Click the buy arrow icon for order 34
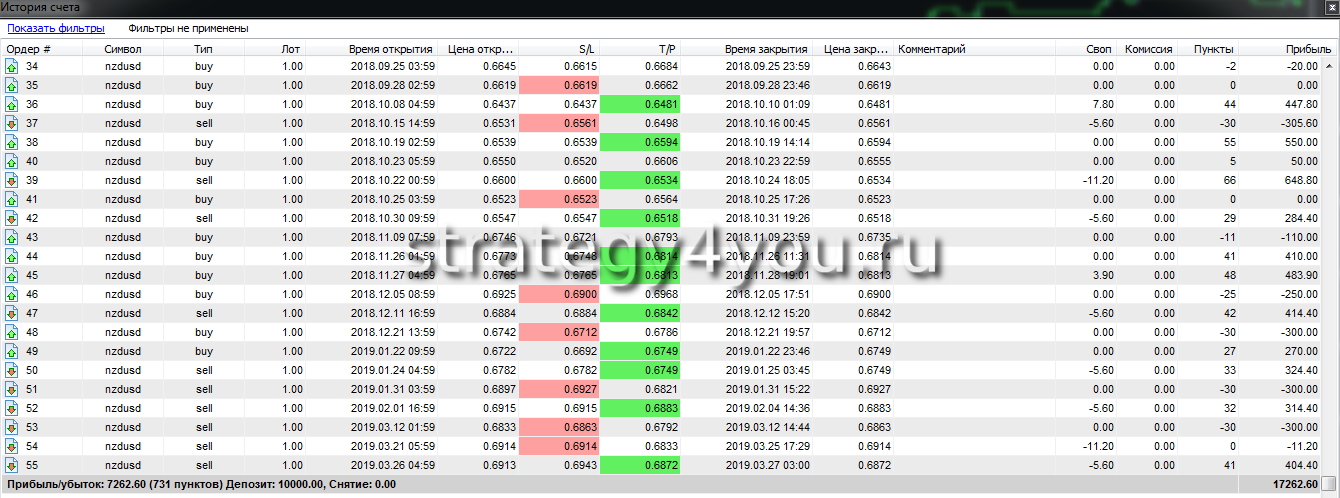Viewport: 1340px width, 498px height. 12,66
